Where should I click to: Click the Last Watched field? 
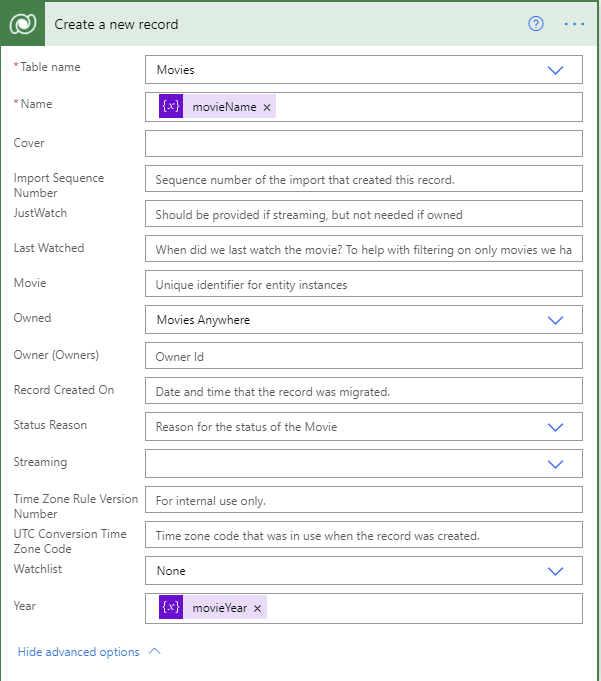pos(364,248)
